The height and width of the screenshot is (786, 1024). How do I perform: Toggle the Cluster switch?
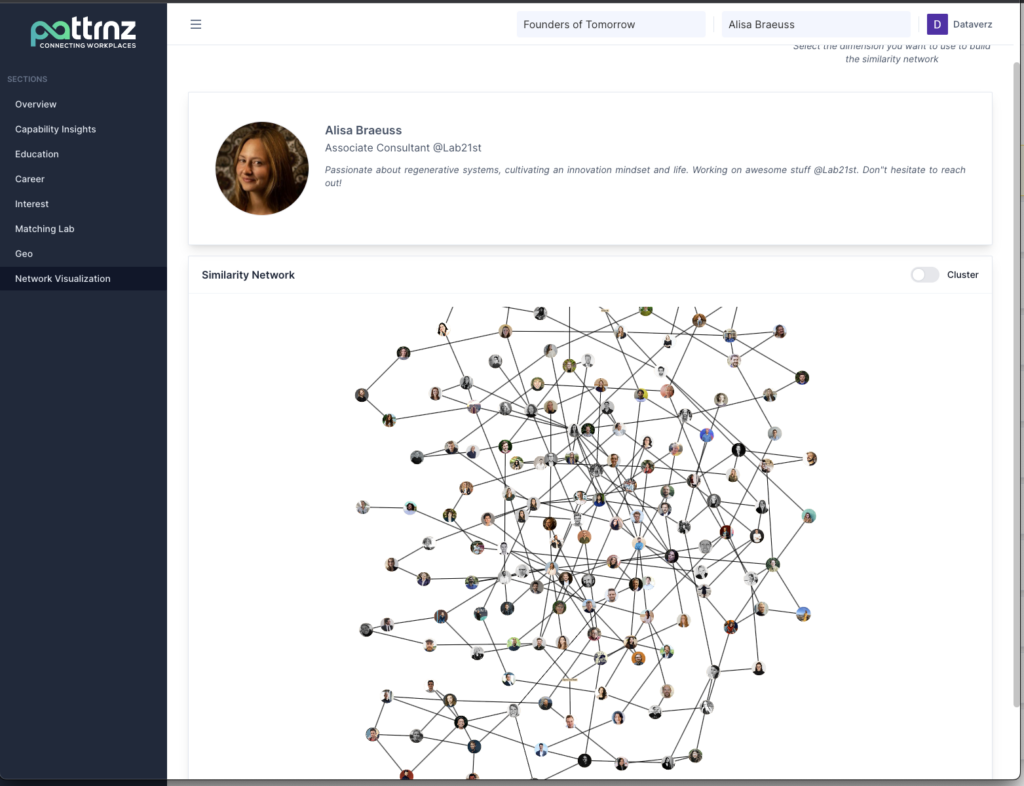pos(925,275)
